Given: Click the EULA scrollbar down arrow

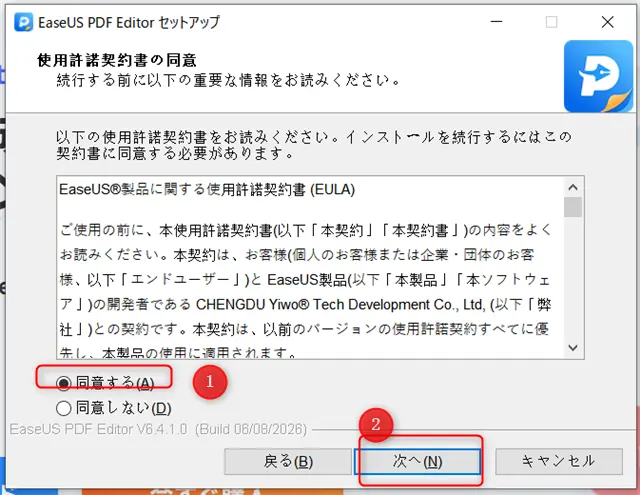Looking at the screenshot, I should (573, 348).
